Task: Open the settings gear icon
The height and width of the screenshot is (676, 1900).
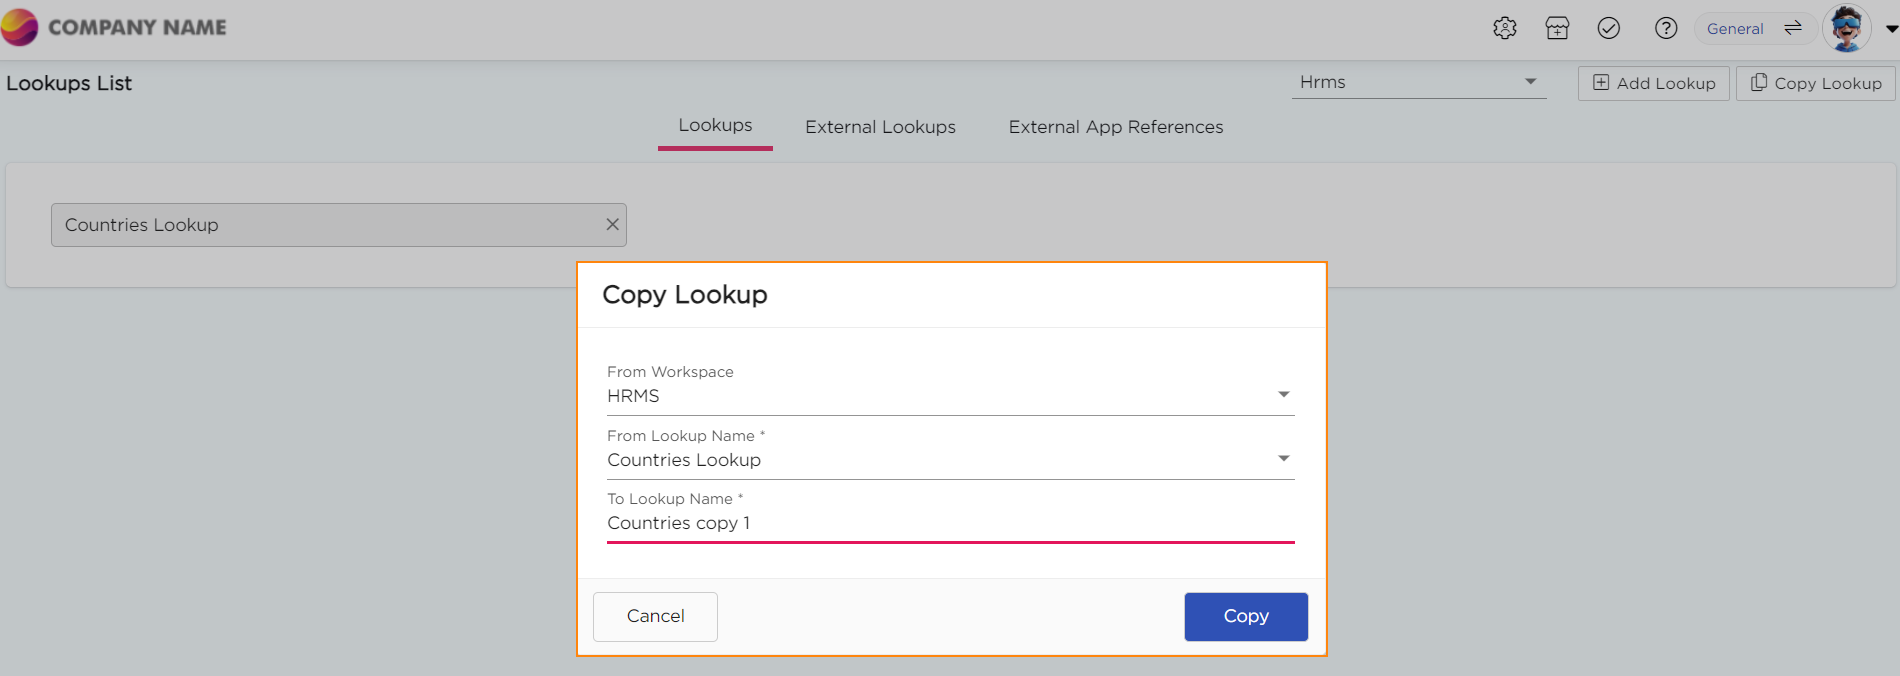Action: tap(1504, 28)
